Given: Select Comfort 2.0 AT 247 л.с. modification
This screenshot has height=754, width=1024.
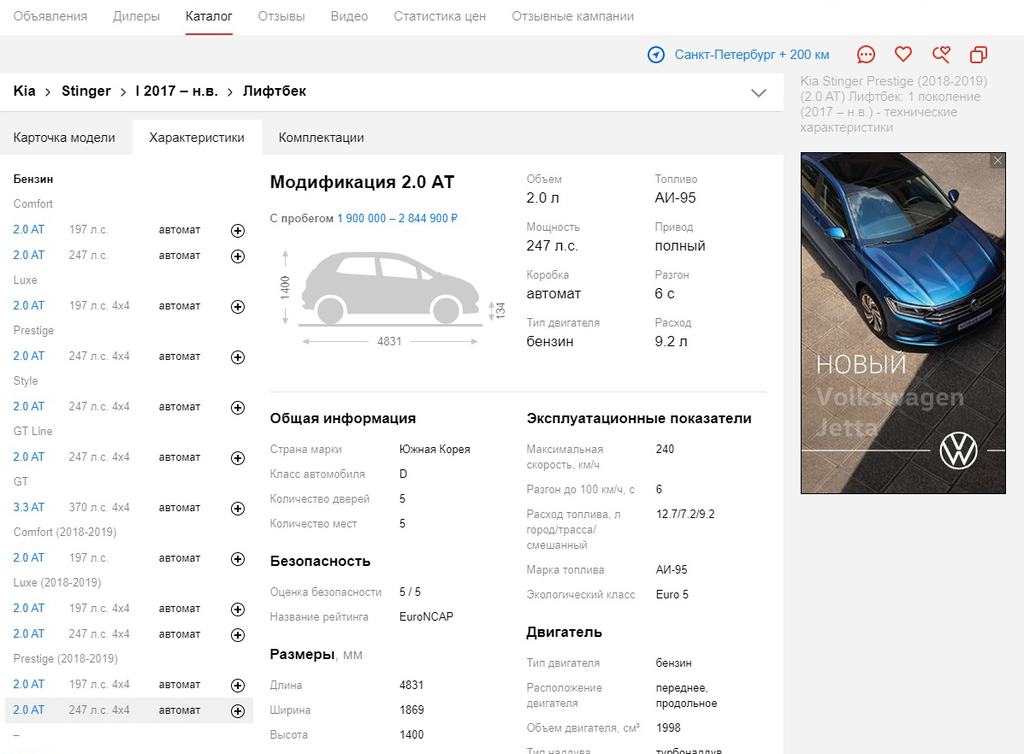Looking at the screenshot, I should 29,255.
